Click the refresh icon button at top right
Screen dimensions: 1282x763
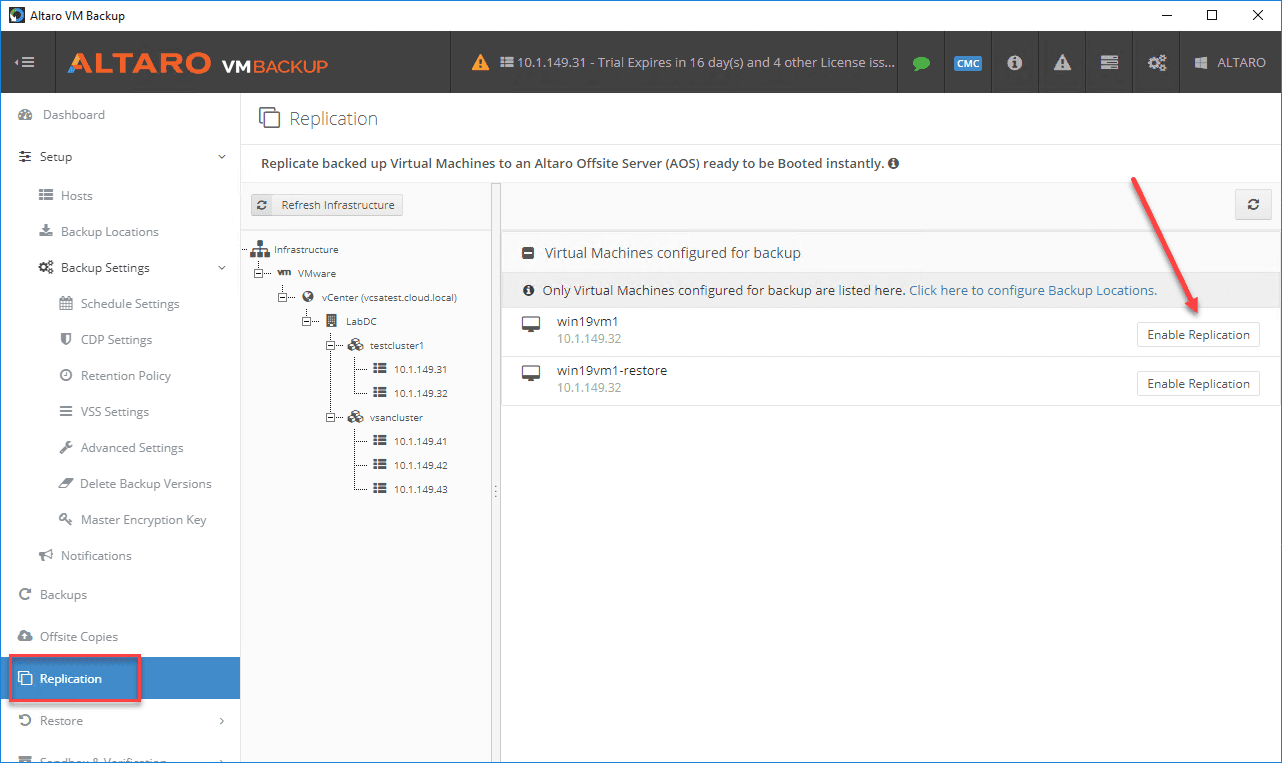(1252, 205)
